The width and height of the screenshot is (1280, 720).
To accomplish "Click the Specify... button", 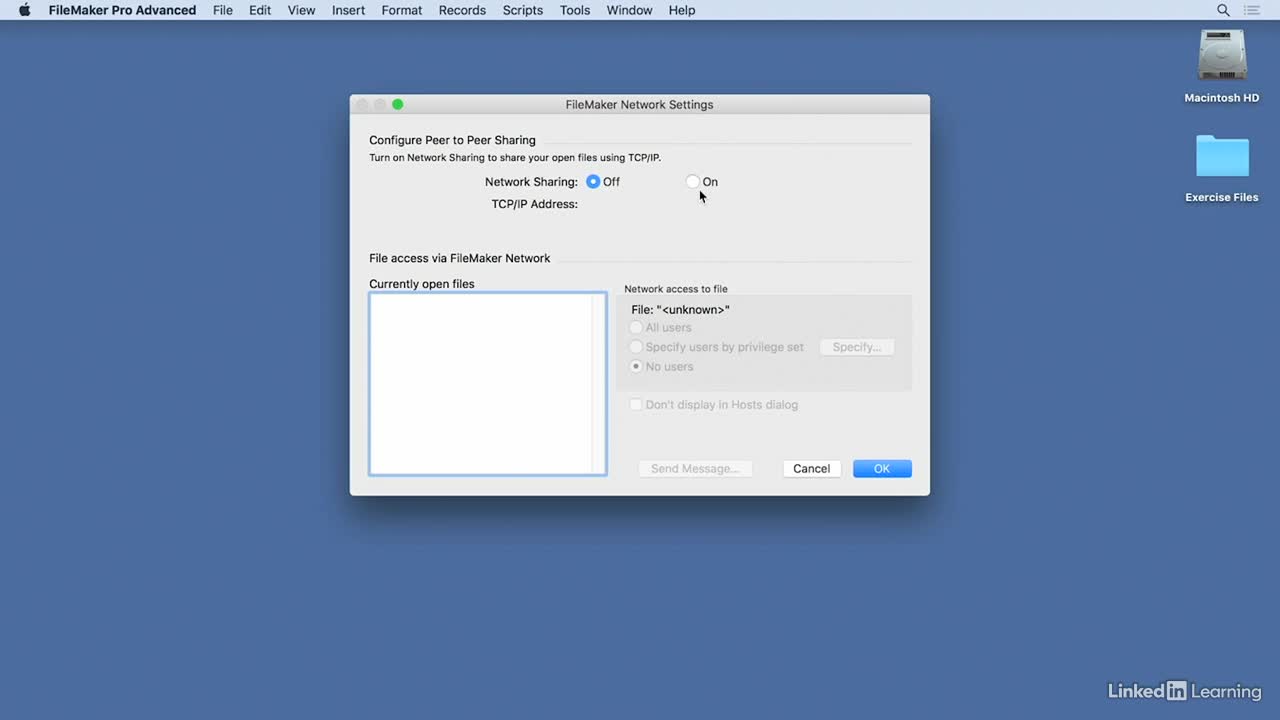I will click(857, 347).
